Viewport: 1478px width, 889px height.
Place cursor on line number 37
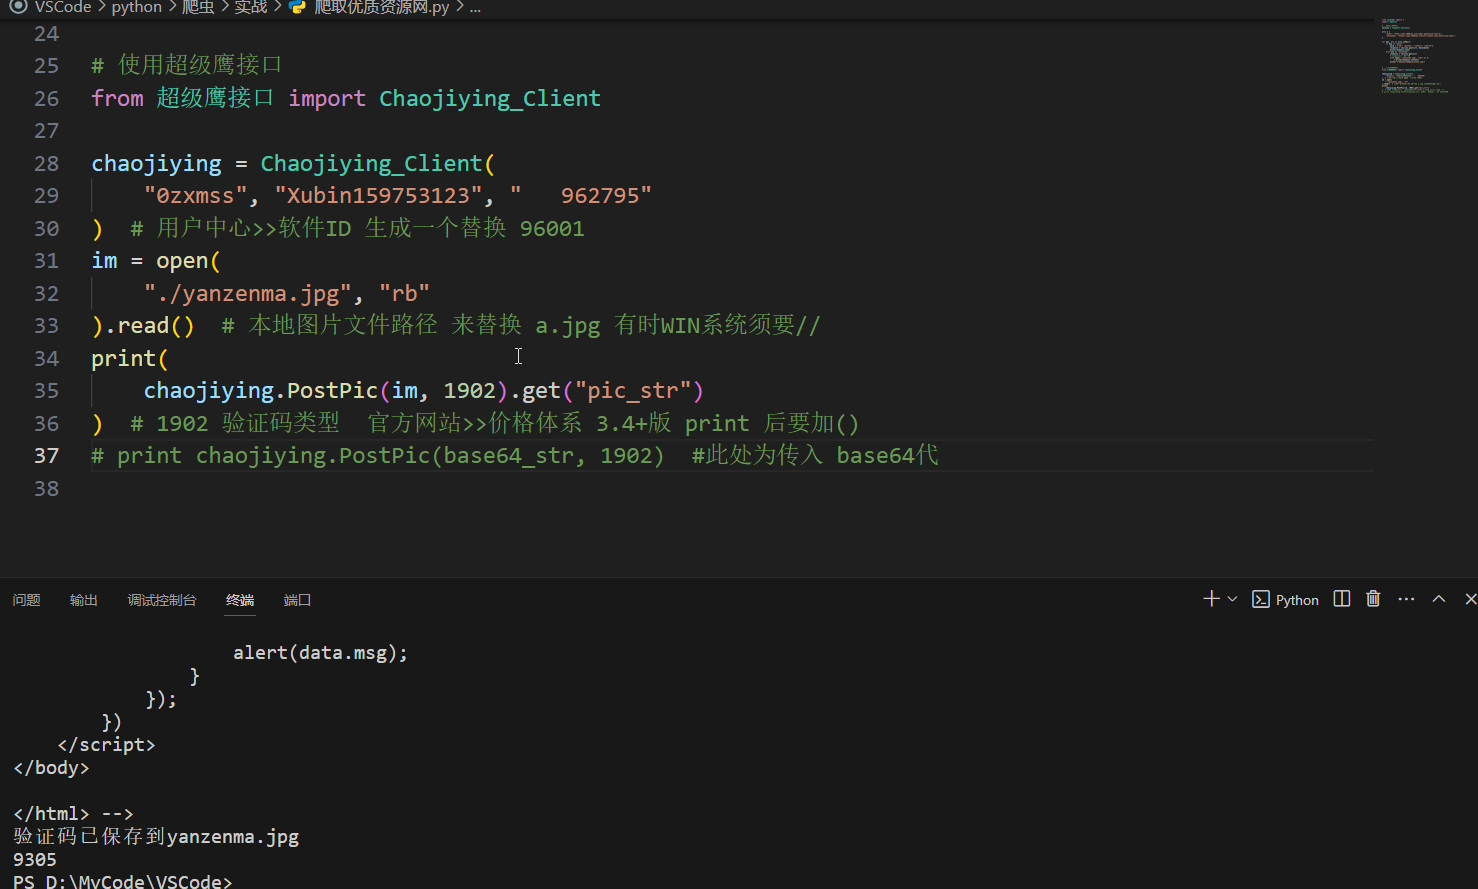(46, 456)
